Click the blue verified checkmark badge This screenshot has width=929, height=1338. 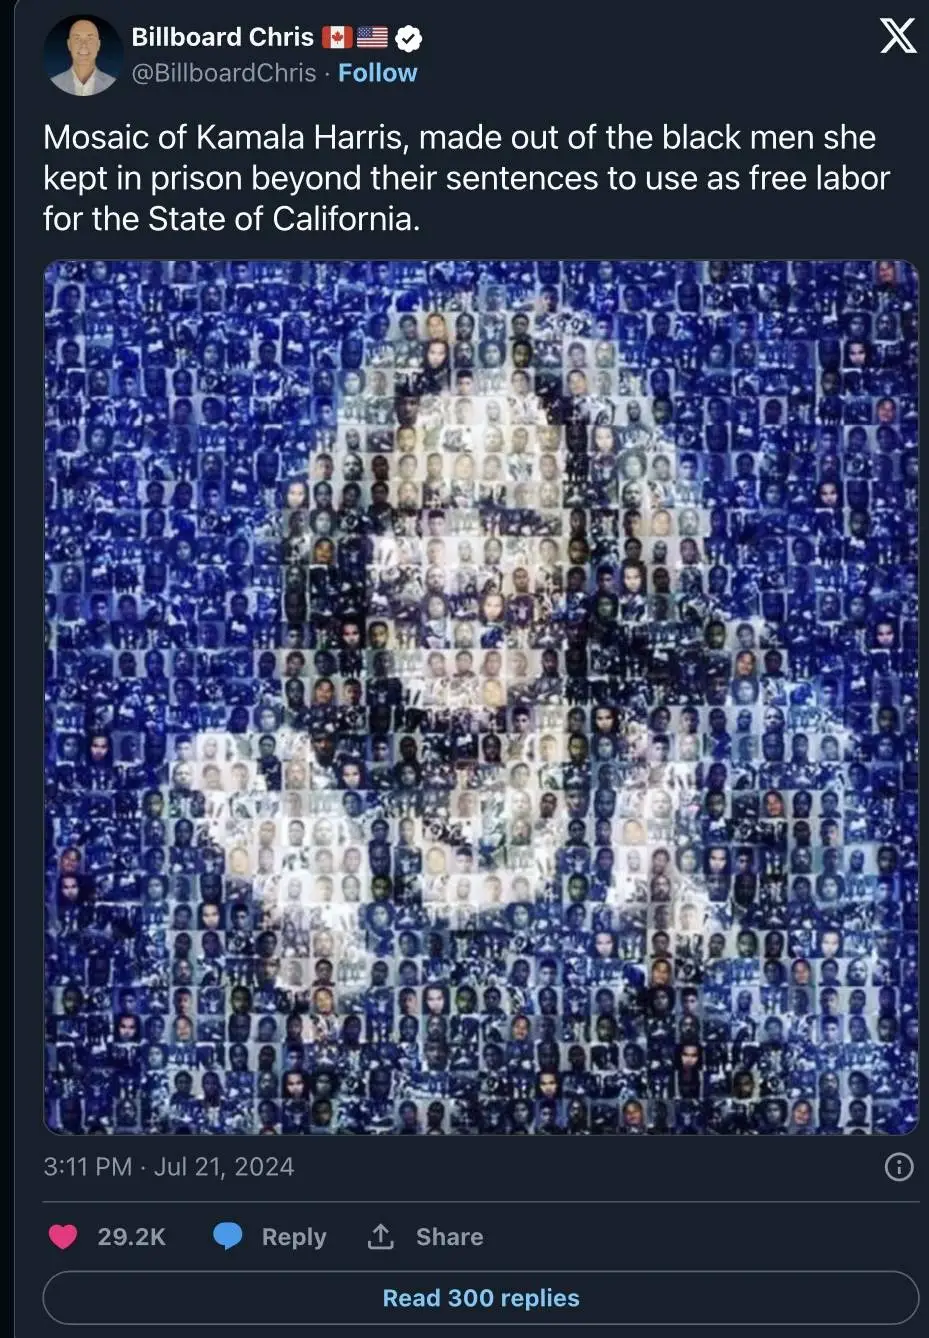(408, 38)
